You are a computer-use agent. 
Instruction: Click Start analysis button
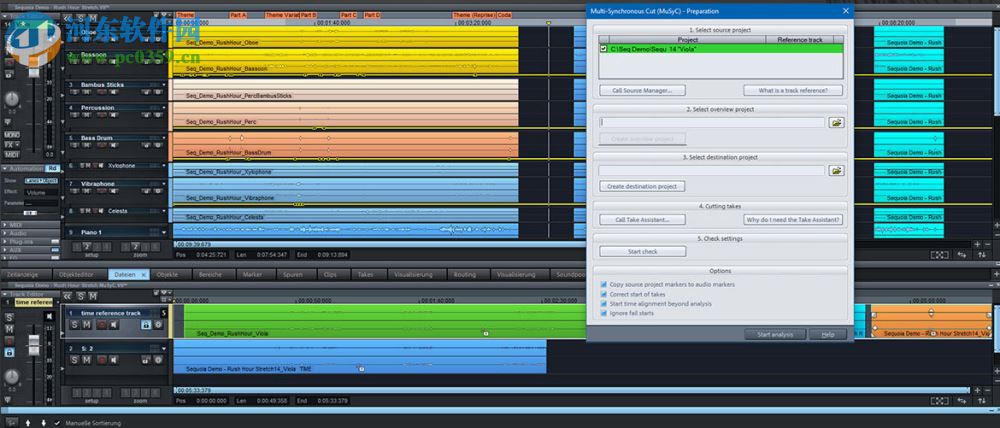coord(775,334)
